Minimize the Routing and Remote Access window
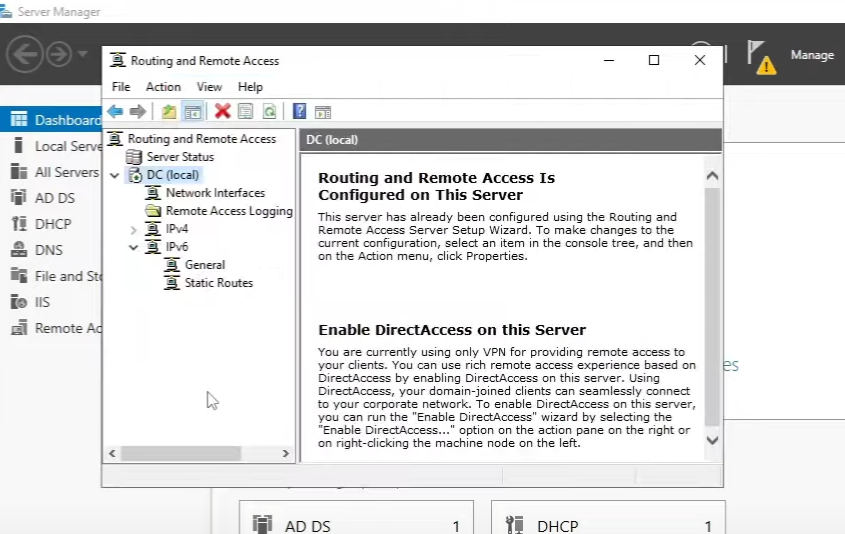Screen dimensions: 845x534 coord(609,60)
